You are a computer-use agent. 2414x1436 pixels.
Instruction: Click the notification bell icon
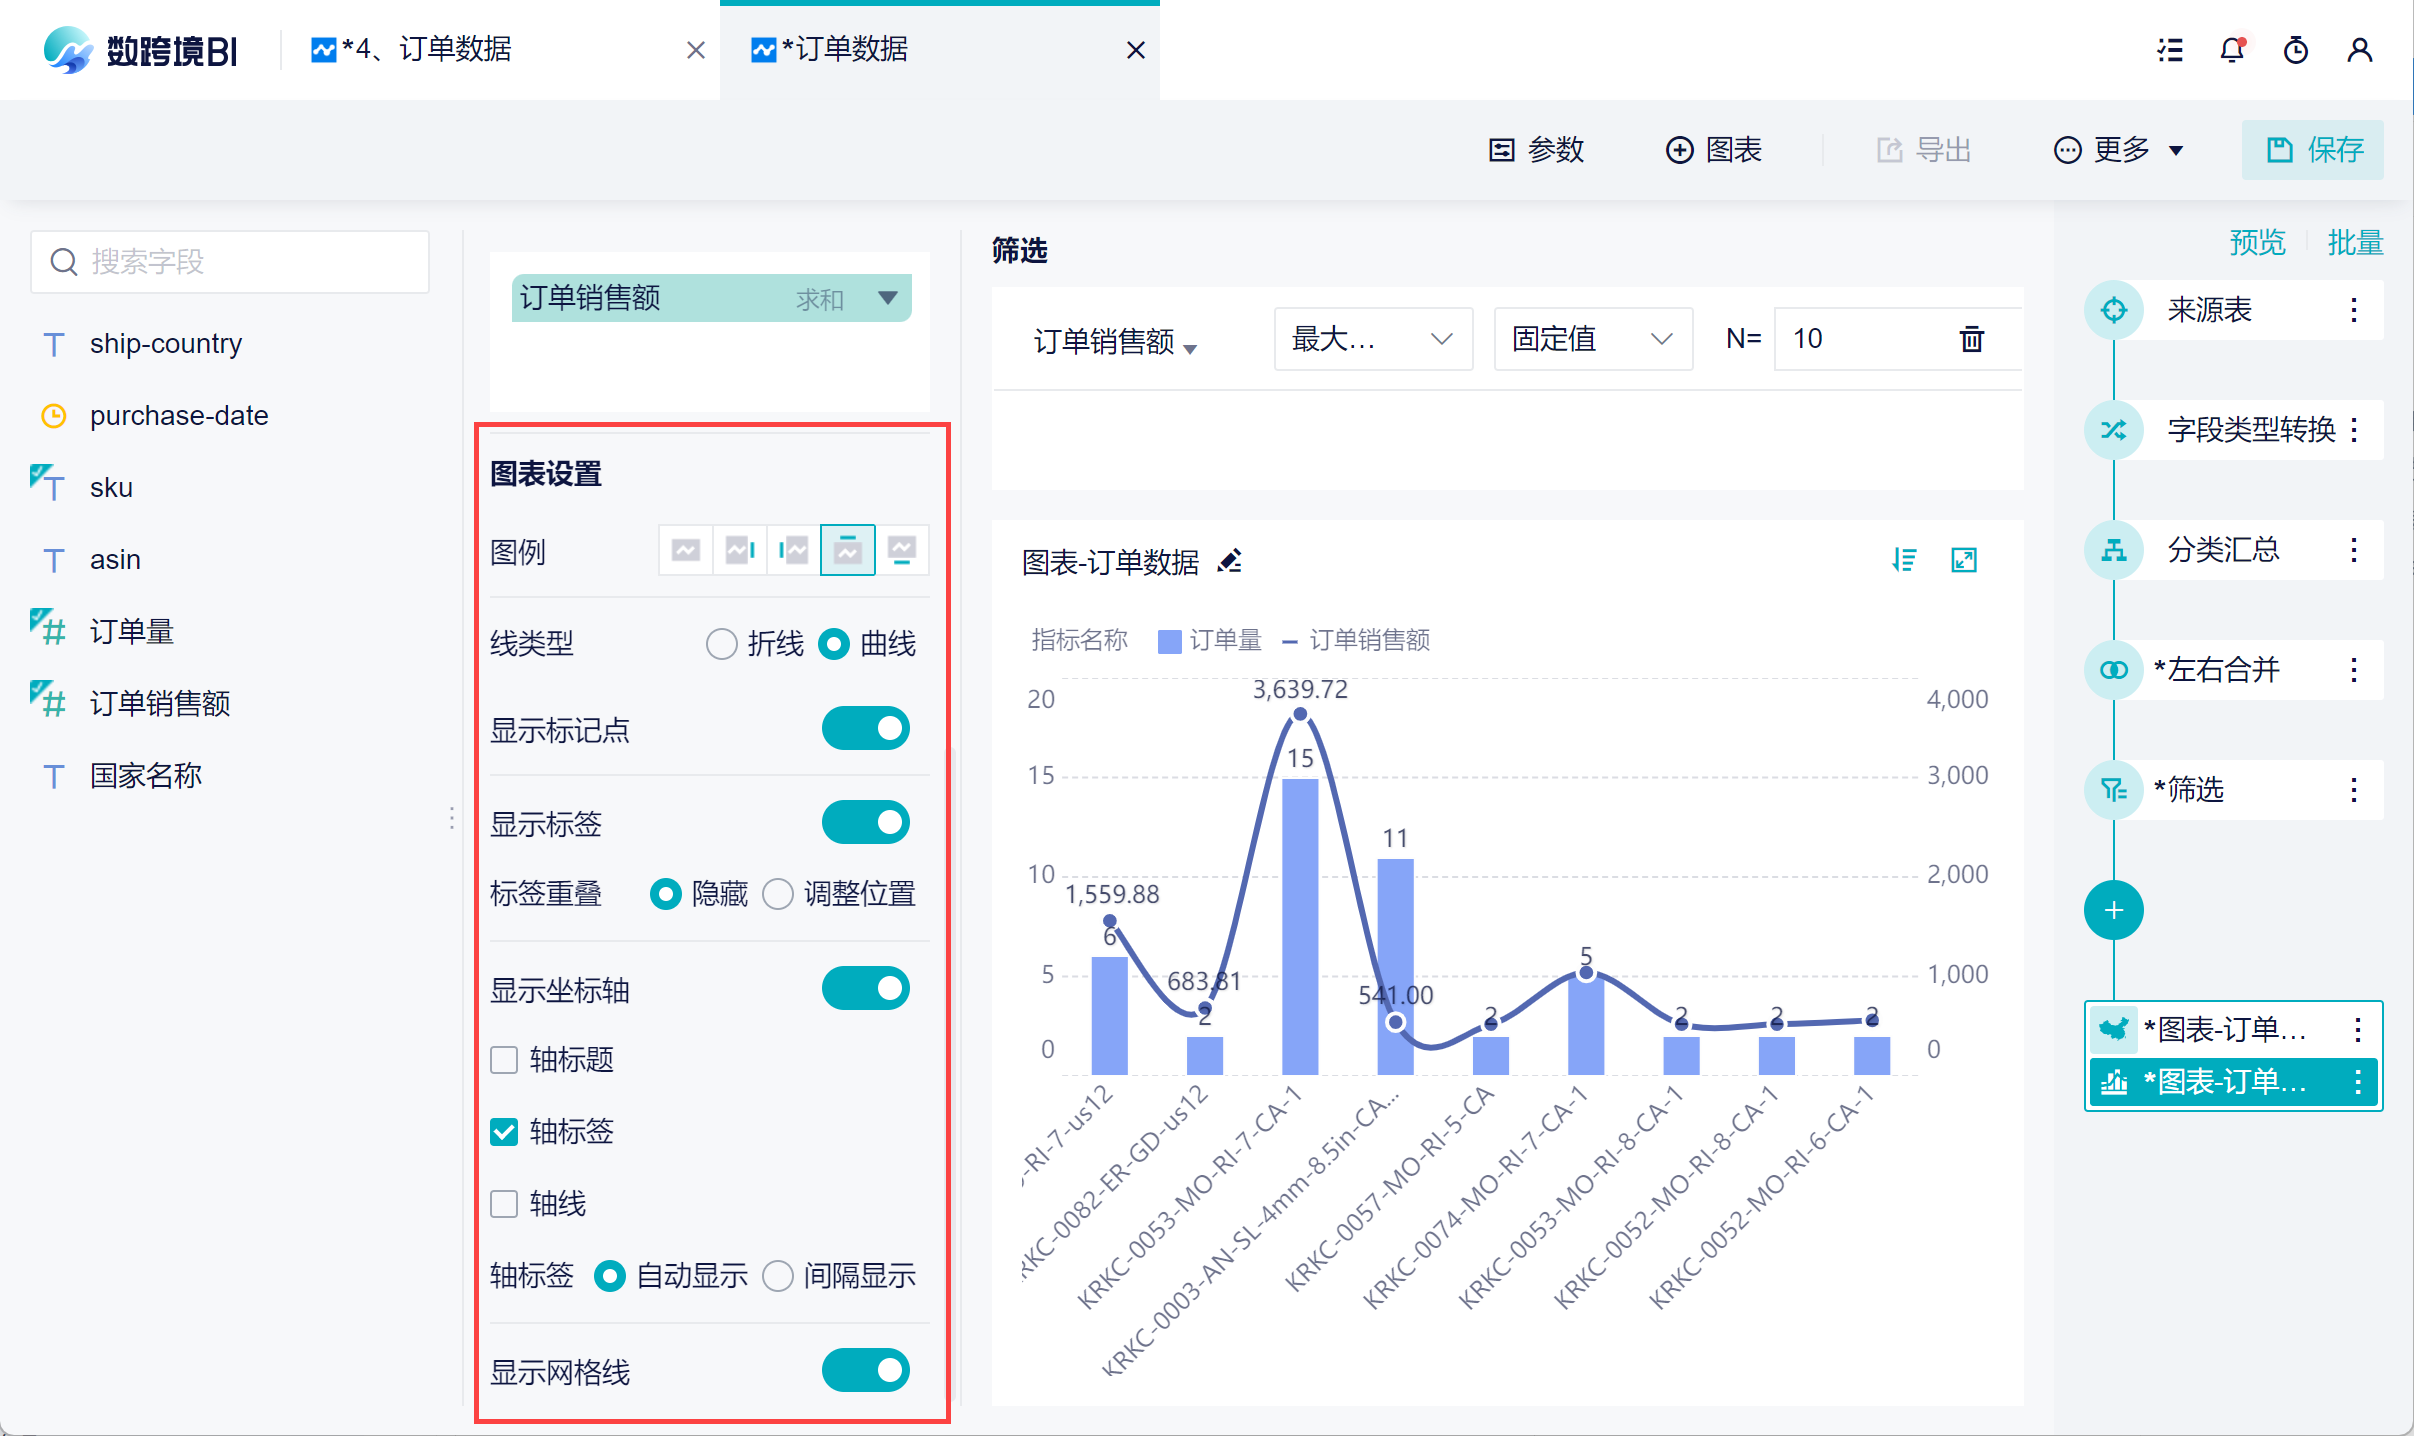2232,50
